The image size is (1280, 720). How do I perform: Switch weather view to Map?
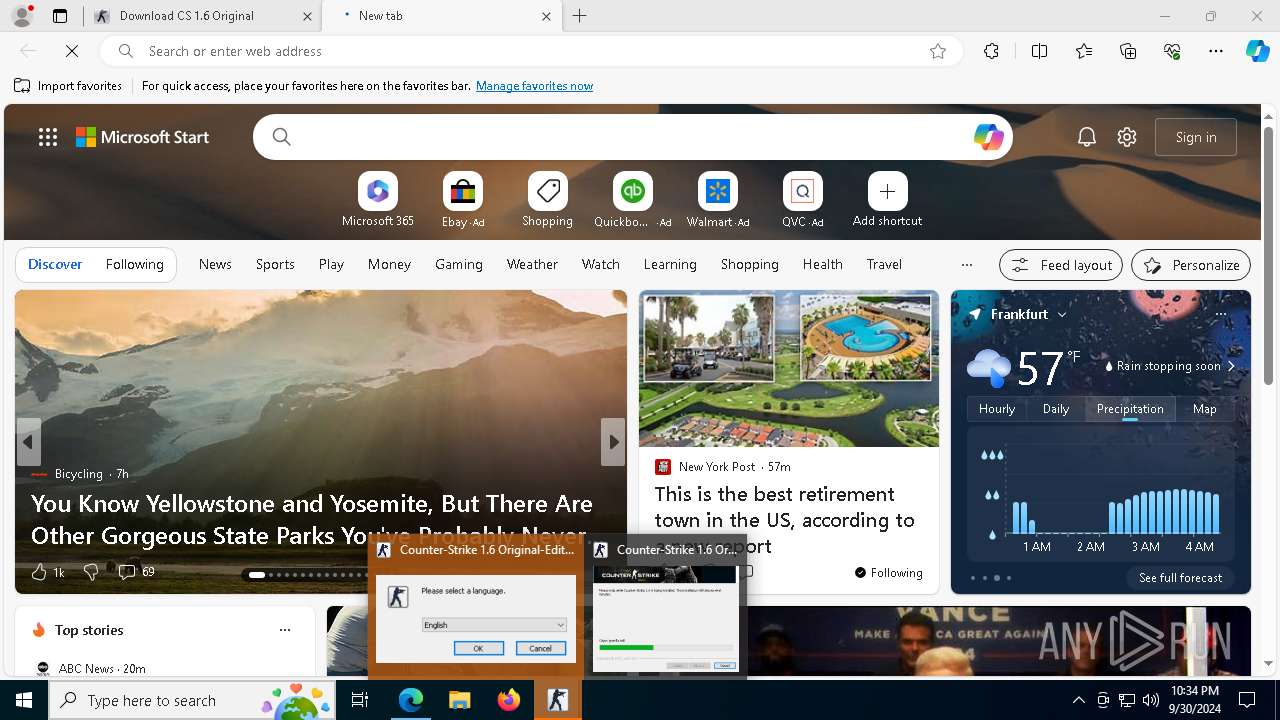[1205, 409]
